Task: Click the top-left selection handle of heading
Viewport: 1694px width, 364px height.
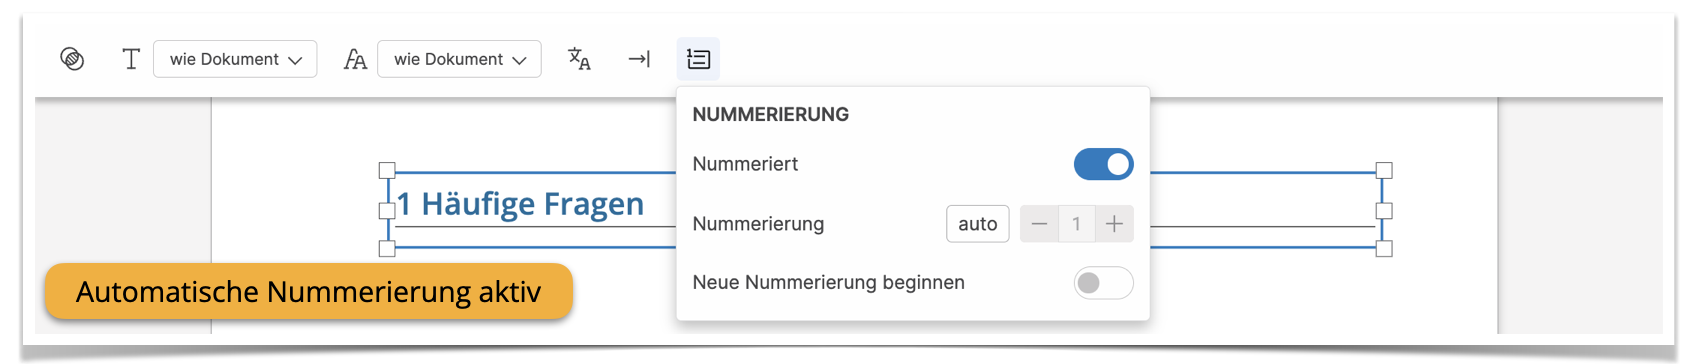Action: click(x=387, y=171)
